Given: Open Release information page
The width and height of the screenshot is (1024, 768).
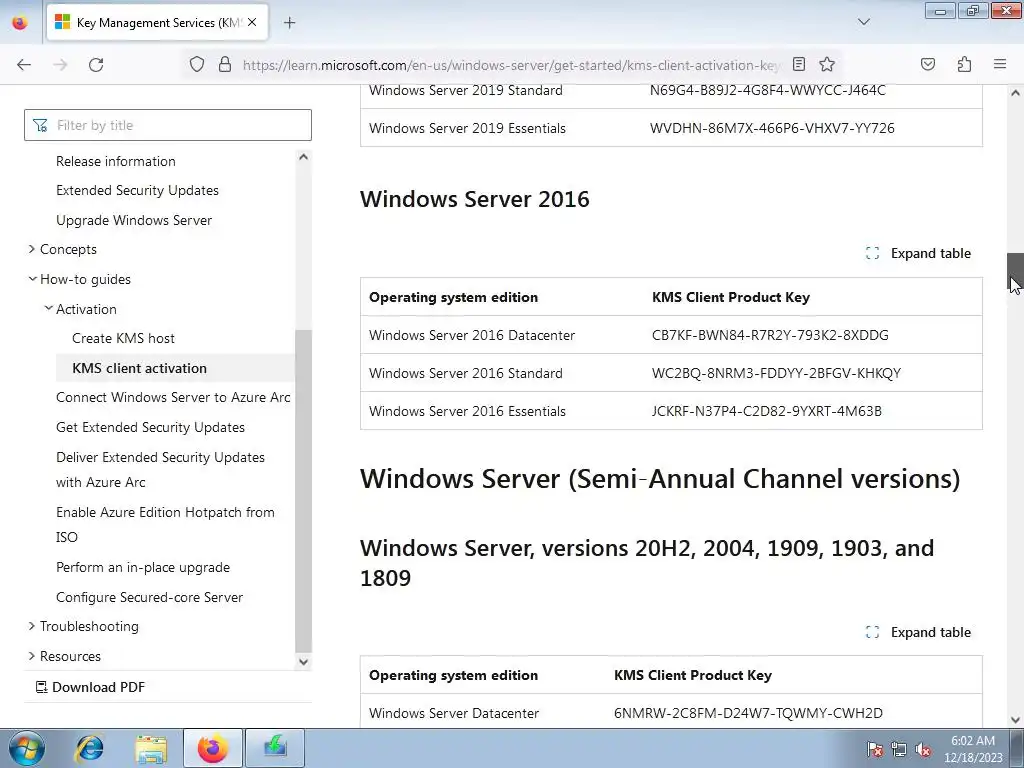Looking at the screenshot, I should (x=116, y=161).
